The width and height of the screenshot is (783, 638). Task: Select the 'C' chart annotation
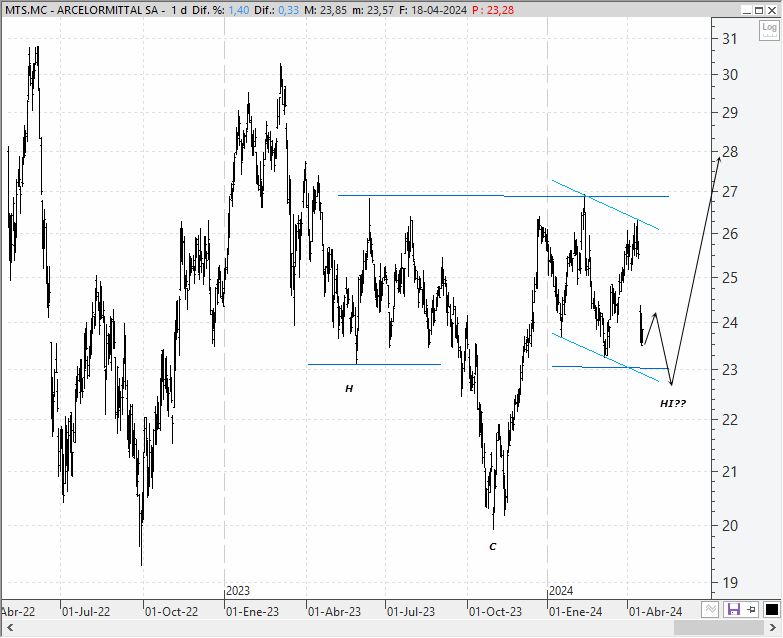click(x=493, y=547)
